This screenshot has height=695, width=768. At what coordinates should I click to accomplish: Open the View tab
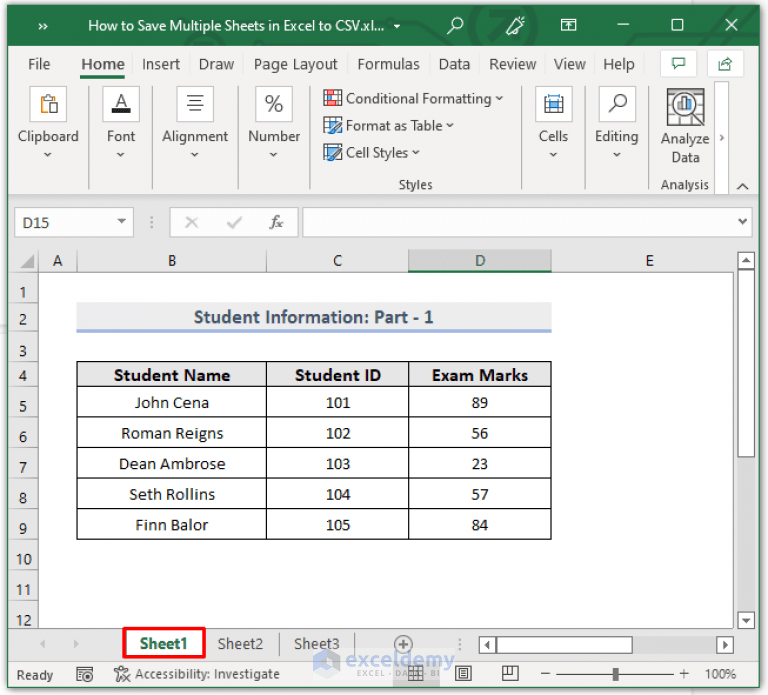click(570, 64)
